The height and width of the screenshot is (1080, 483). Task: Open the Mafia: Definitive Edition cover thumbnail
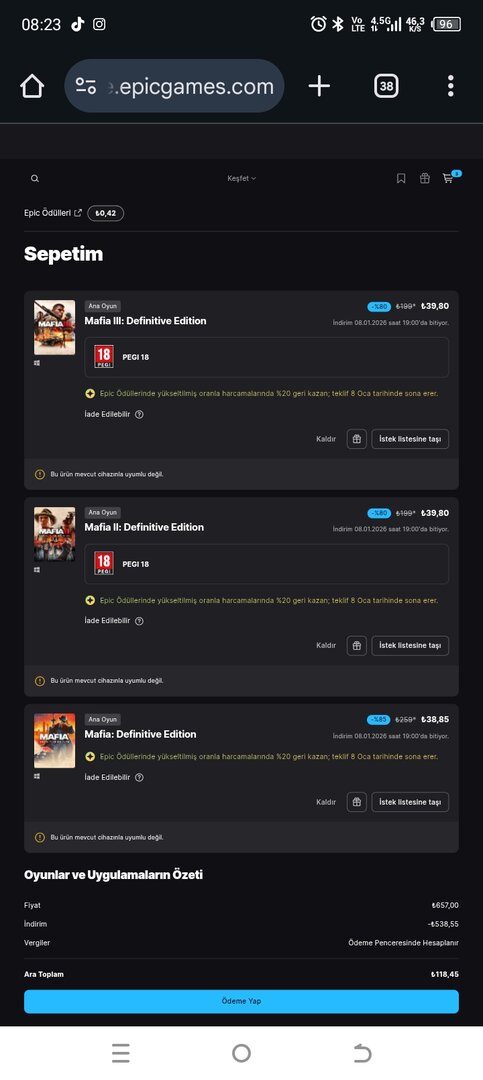coord(54,741)
